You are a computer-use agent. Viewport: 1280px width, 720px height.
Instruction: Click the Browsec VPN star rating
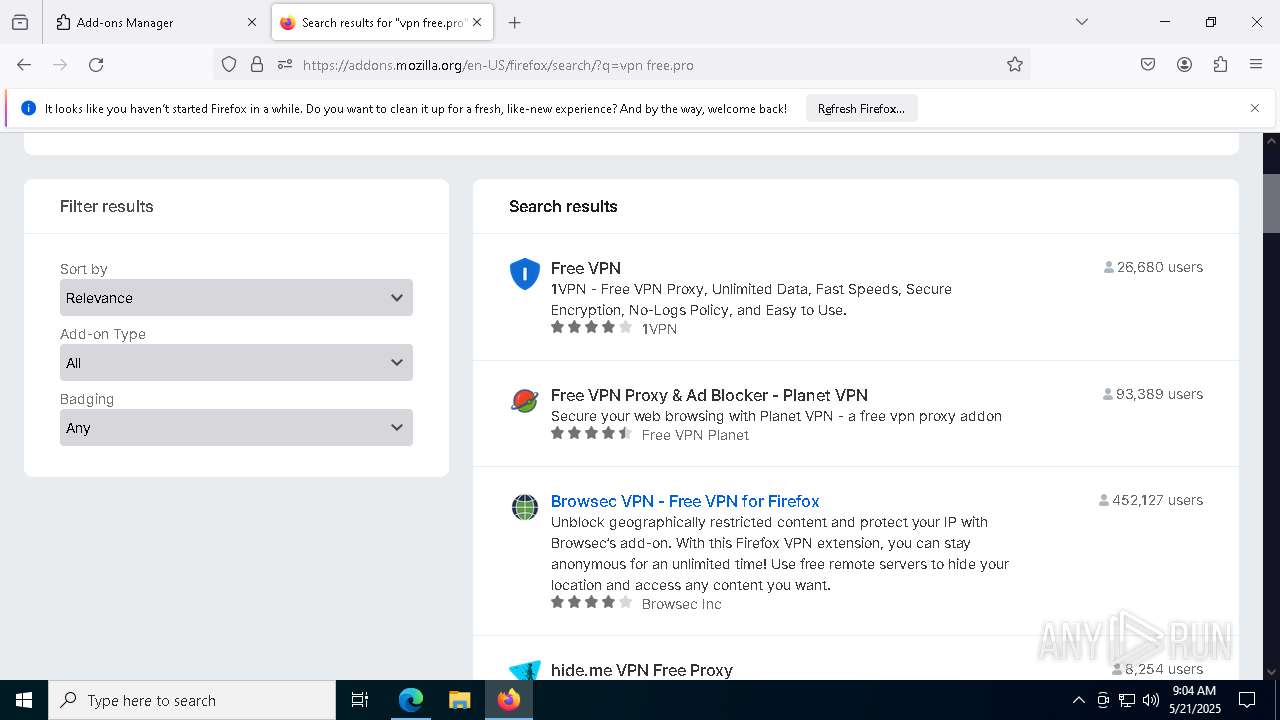pyautogui.click(x=591, y=602)
